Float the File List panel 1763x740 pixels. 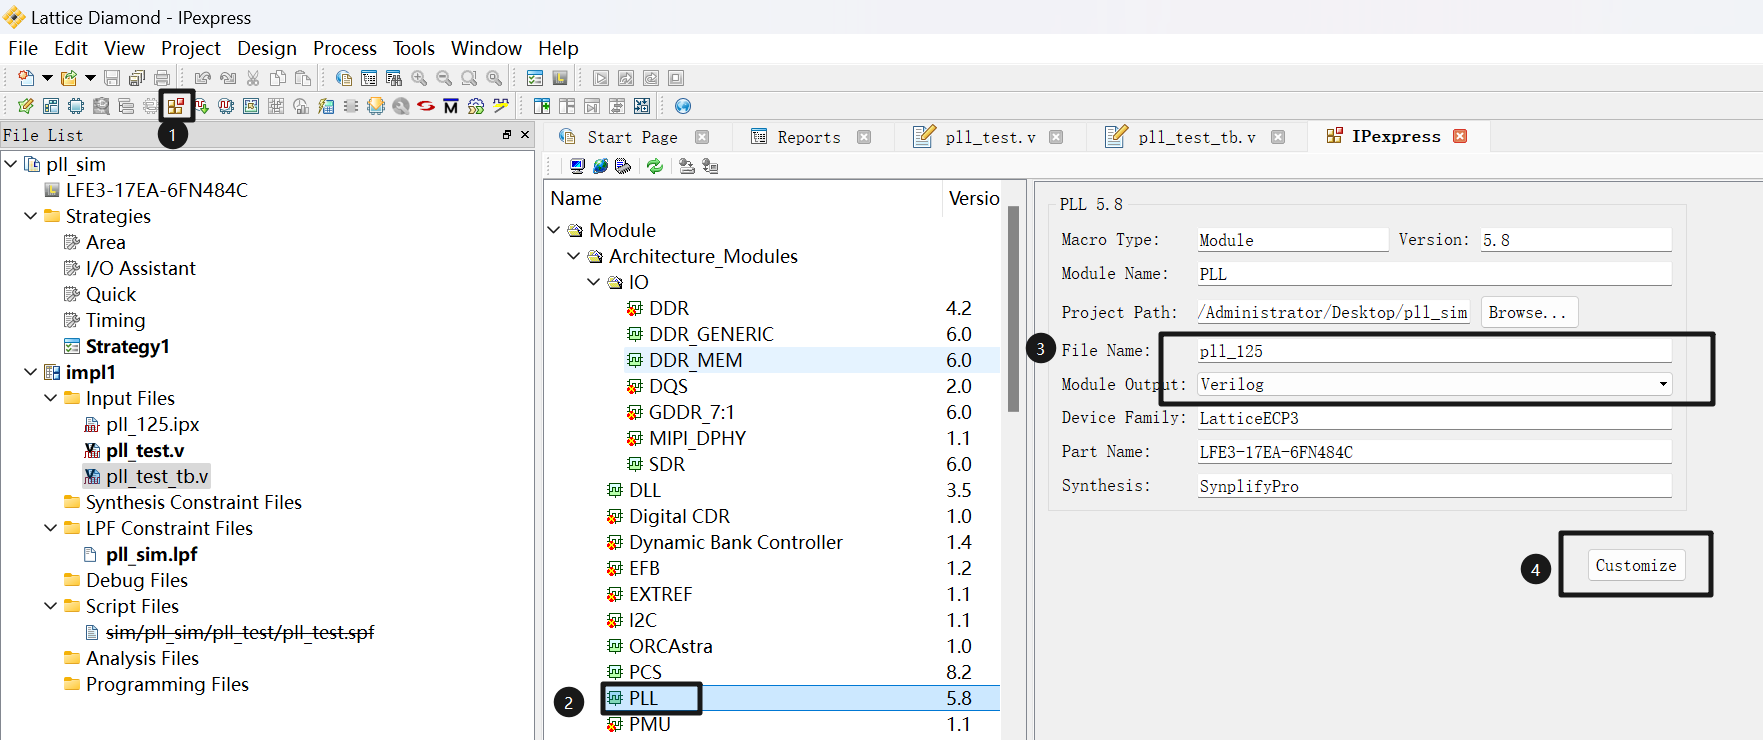pyautogui.click(x=507, y=134)
